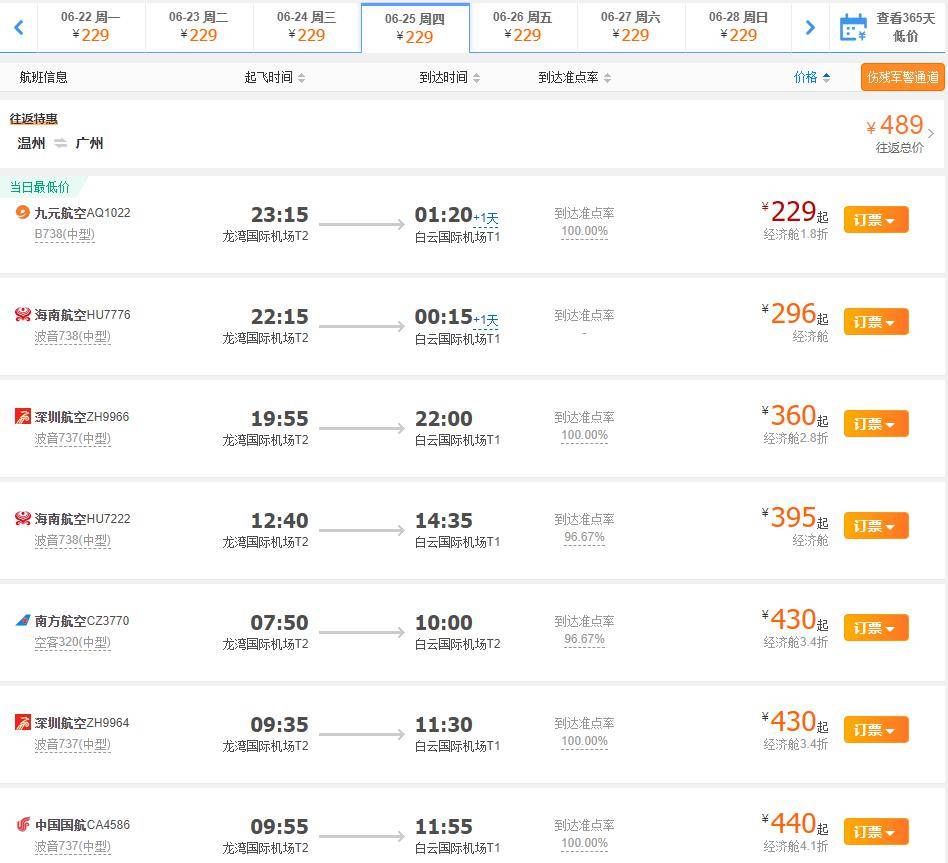Open the 365-day low price calendar icon
Screen dimensions: 948x863
tap(854, 27)
